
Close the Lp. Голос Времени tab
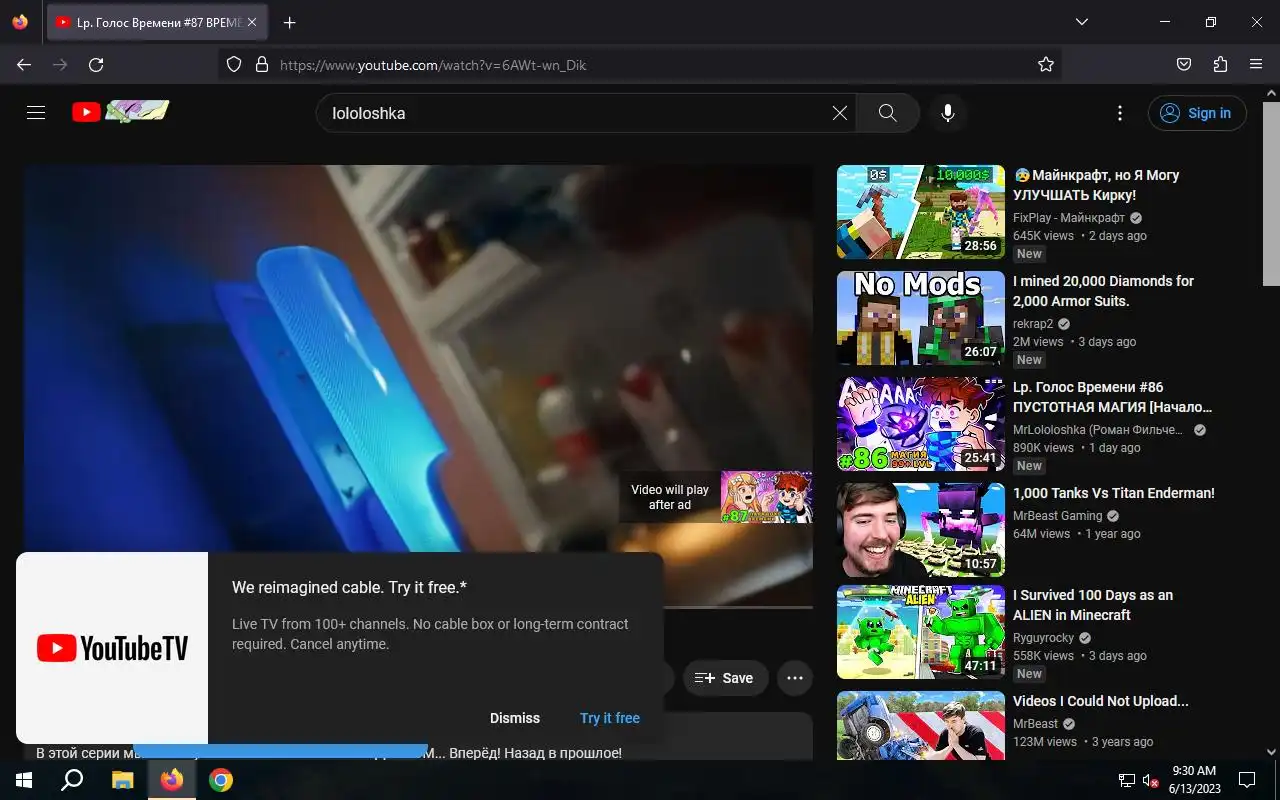252,22
